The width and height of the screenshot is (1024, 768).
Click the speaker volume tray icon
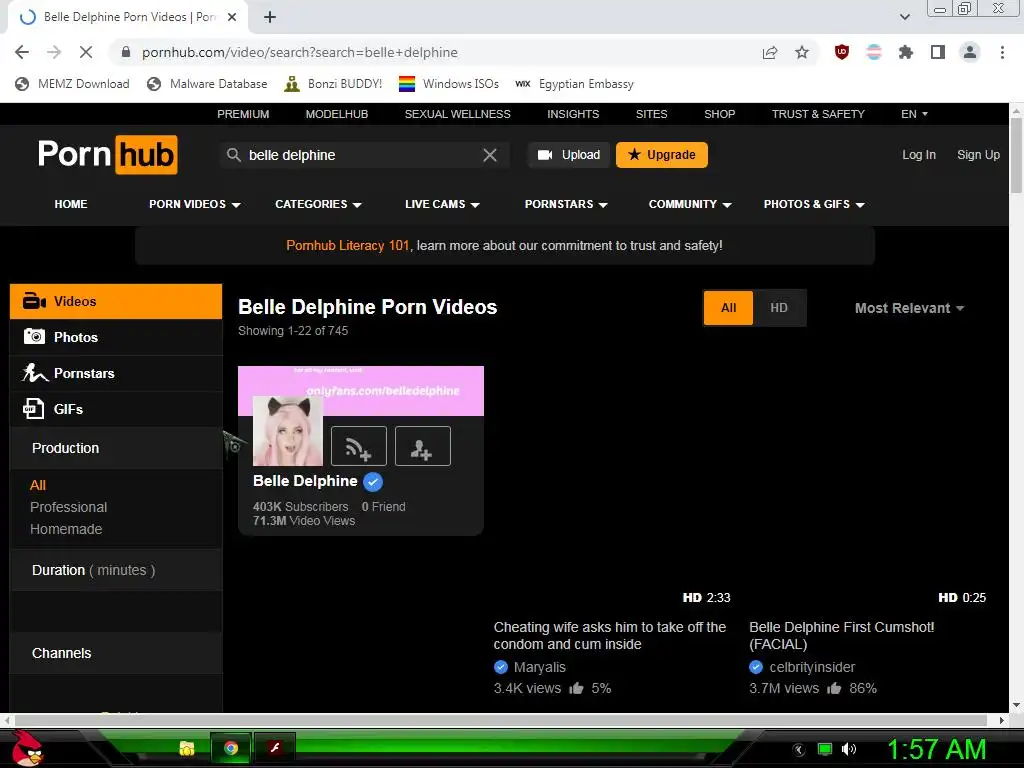848,749
